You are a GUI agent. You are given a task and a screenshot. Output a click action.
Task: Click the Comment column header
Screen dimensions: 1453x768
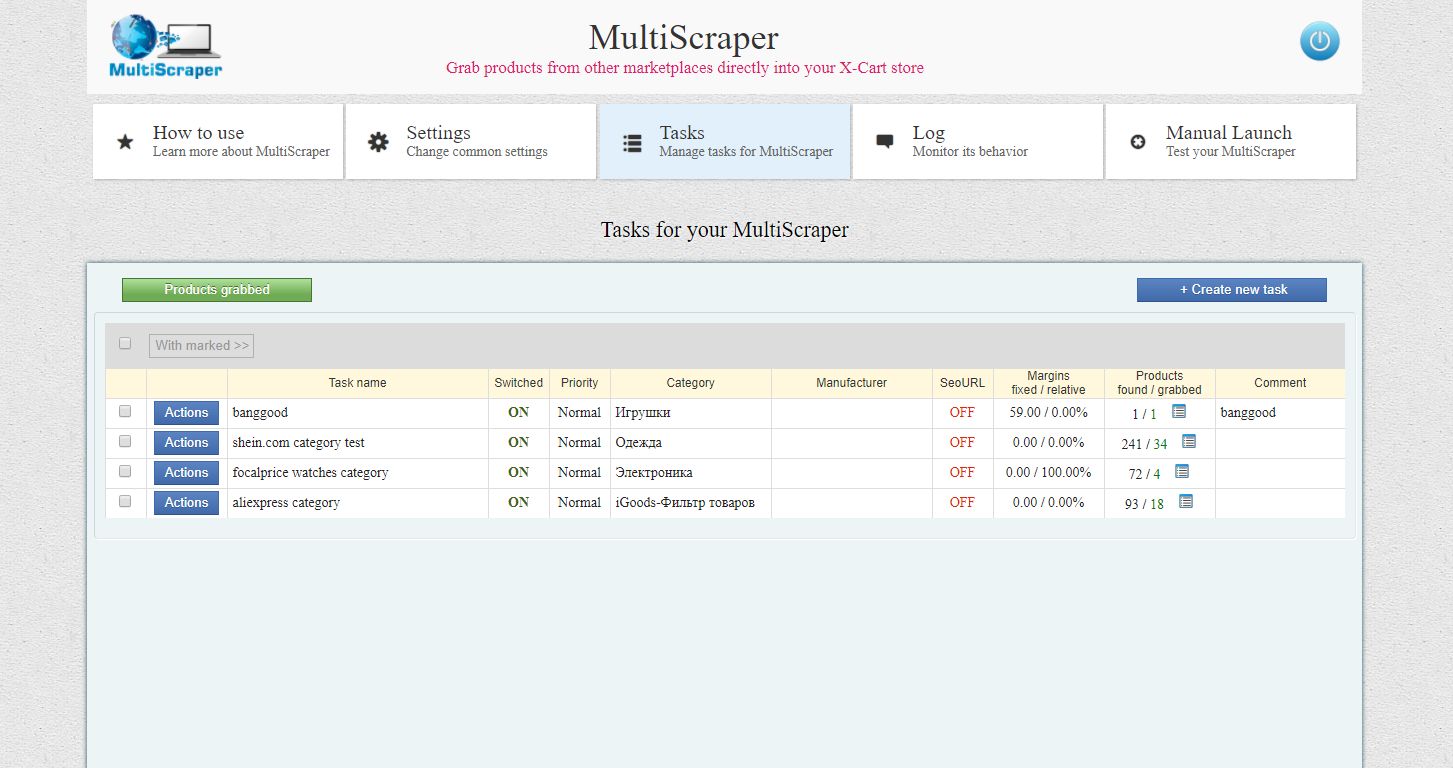click(x=1280, y=383)
